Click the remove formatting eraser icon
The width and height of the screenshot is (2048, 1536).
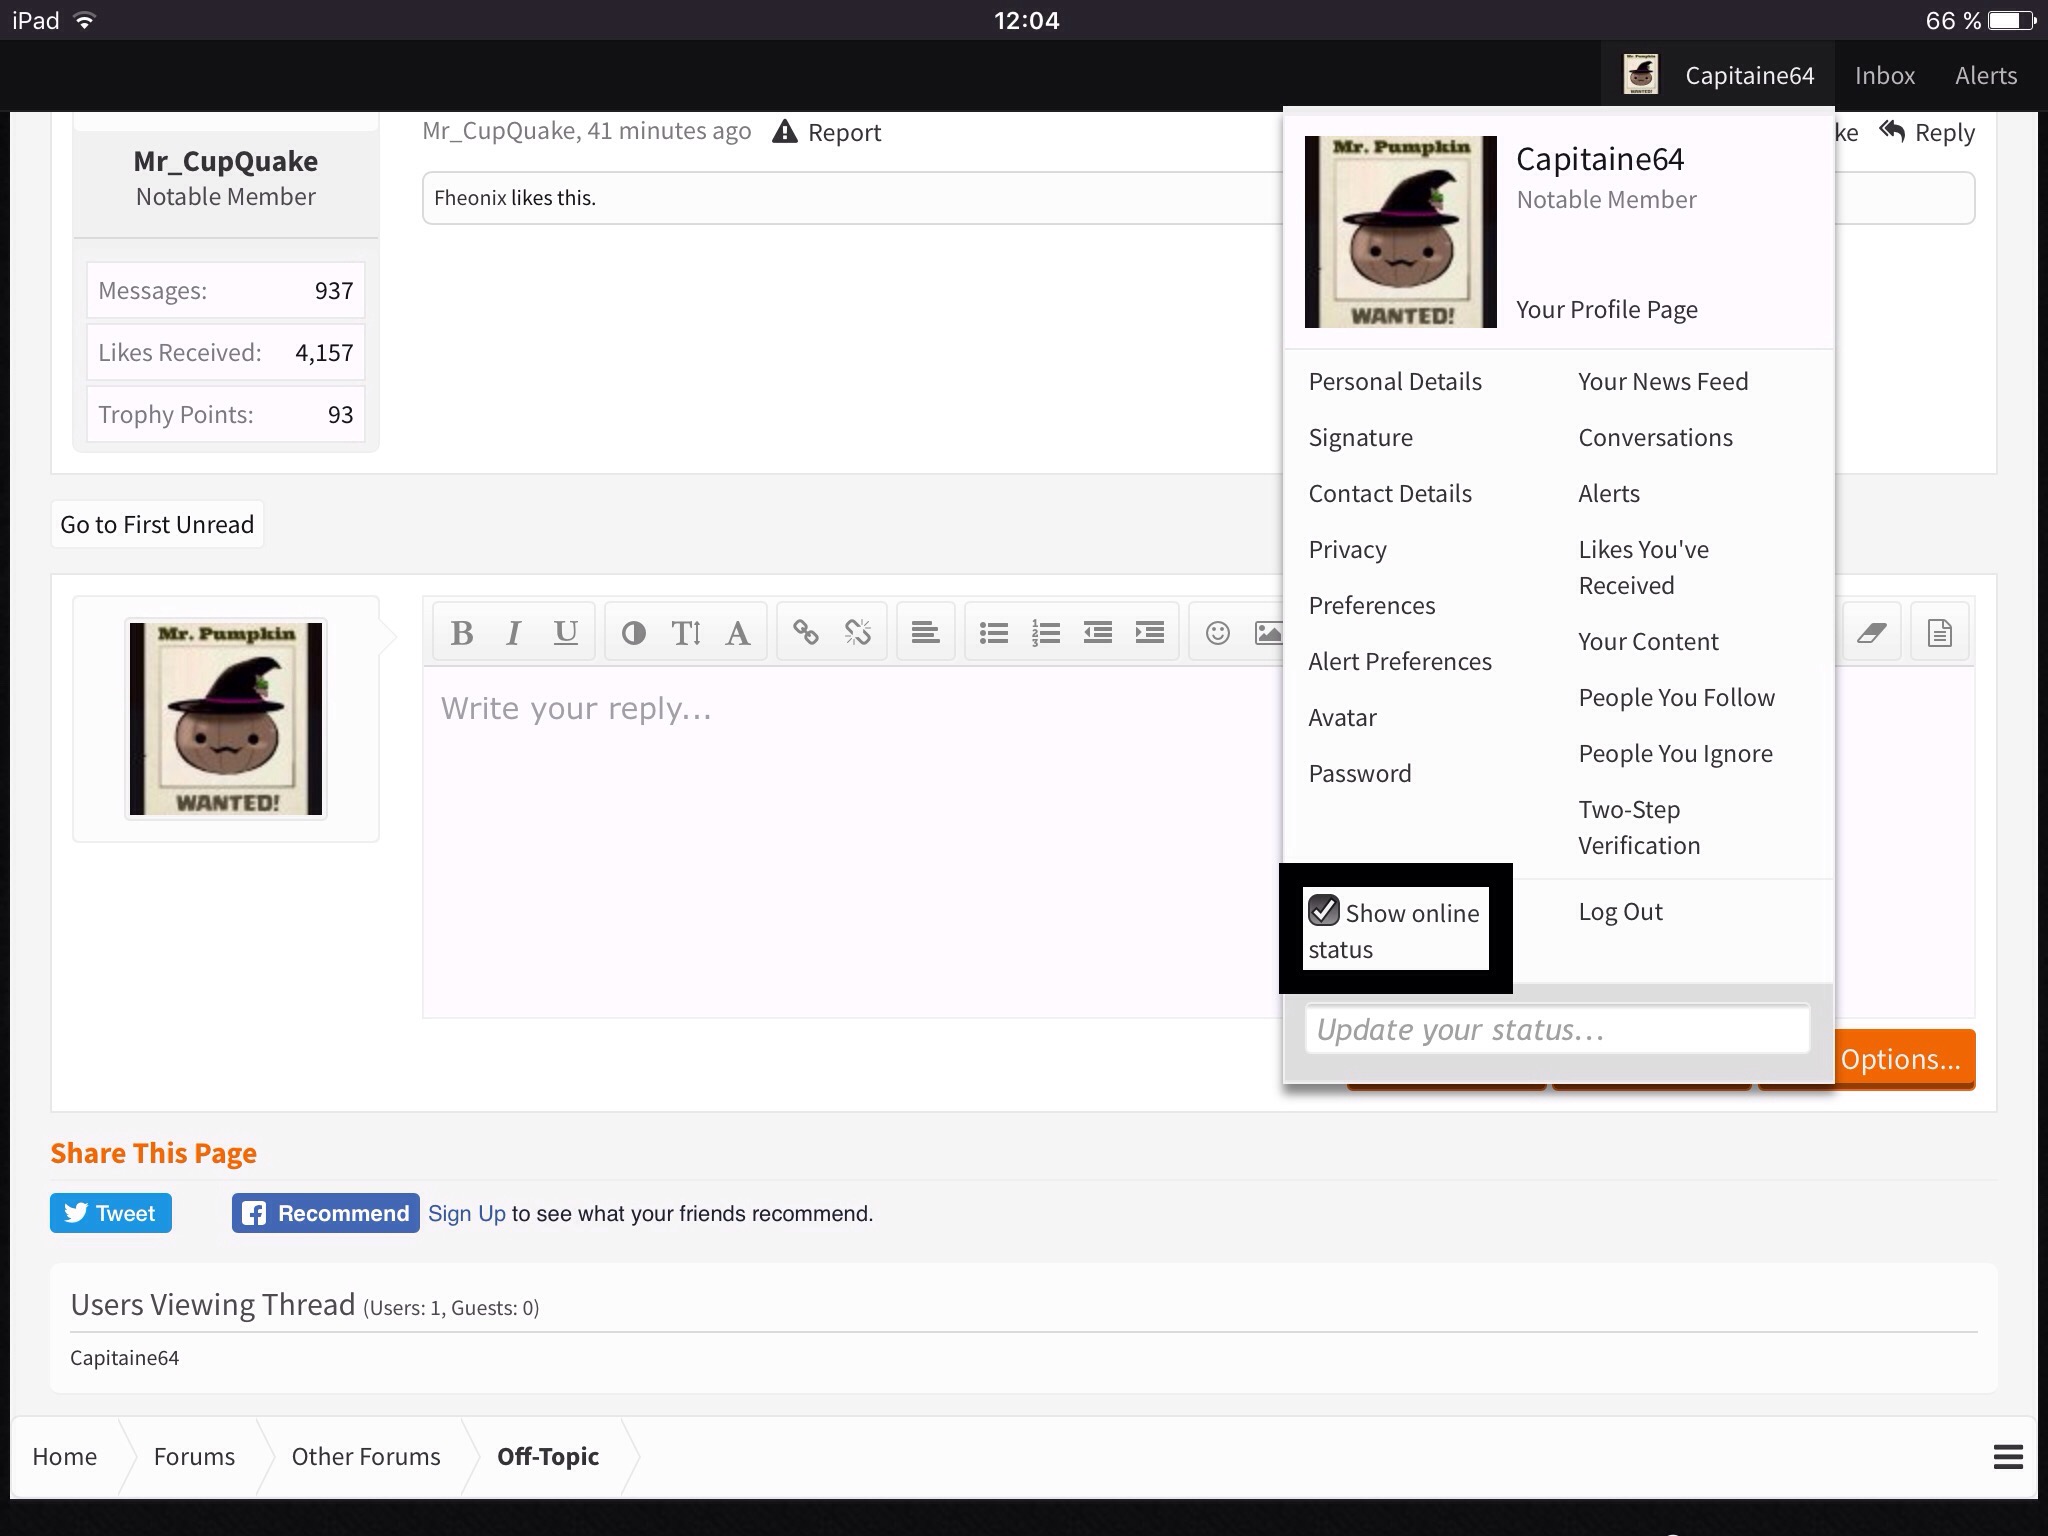[x=1872, y=633]
